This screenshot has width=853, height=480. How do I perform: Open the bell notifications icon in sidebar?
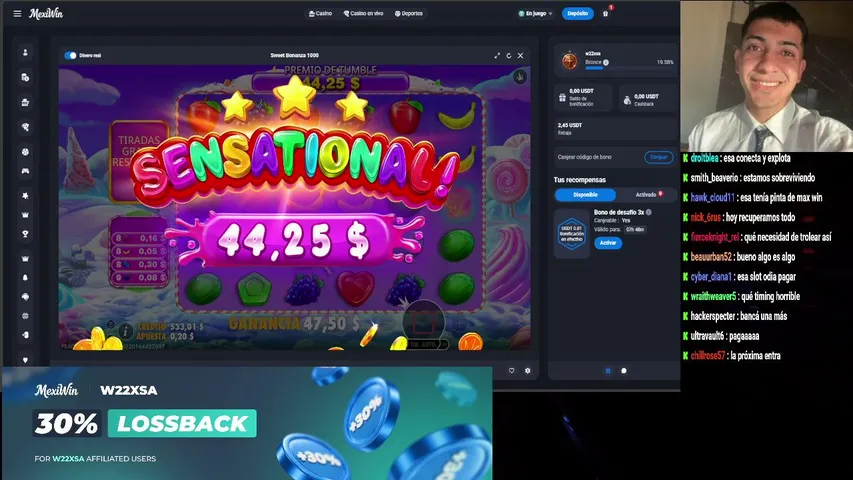[25, 278]
